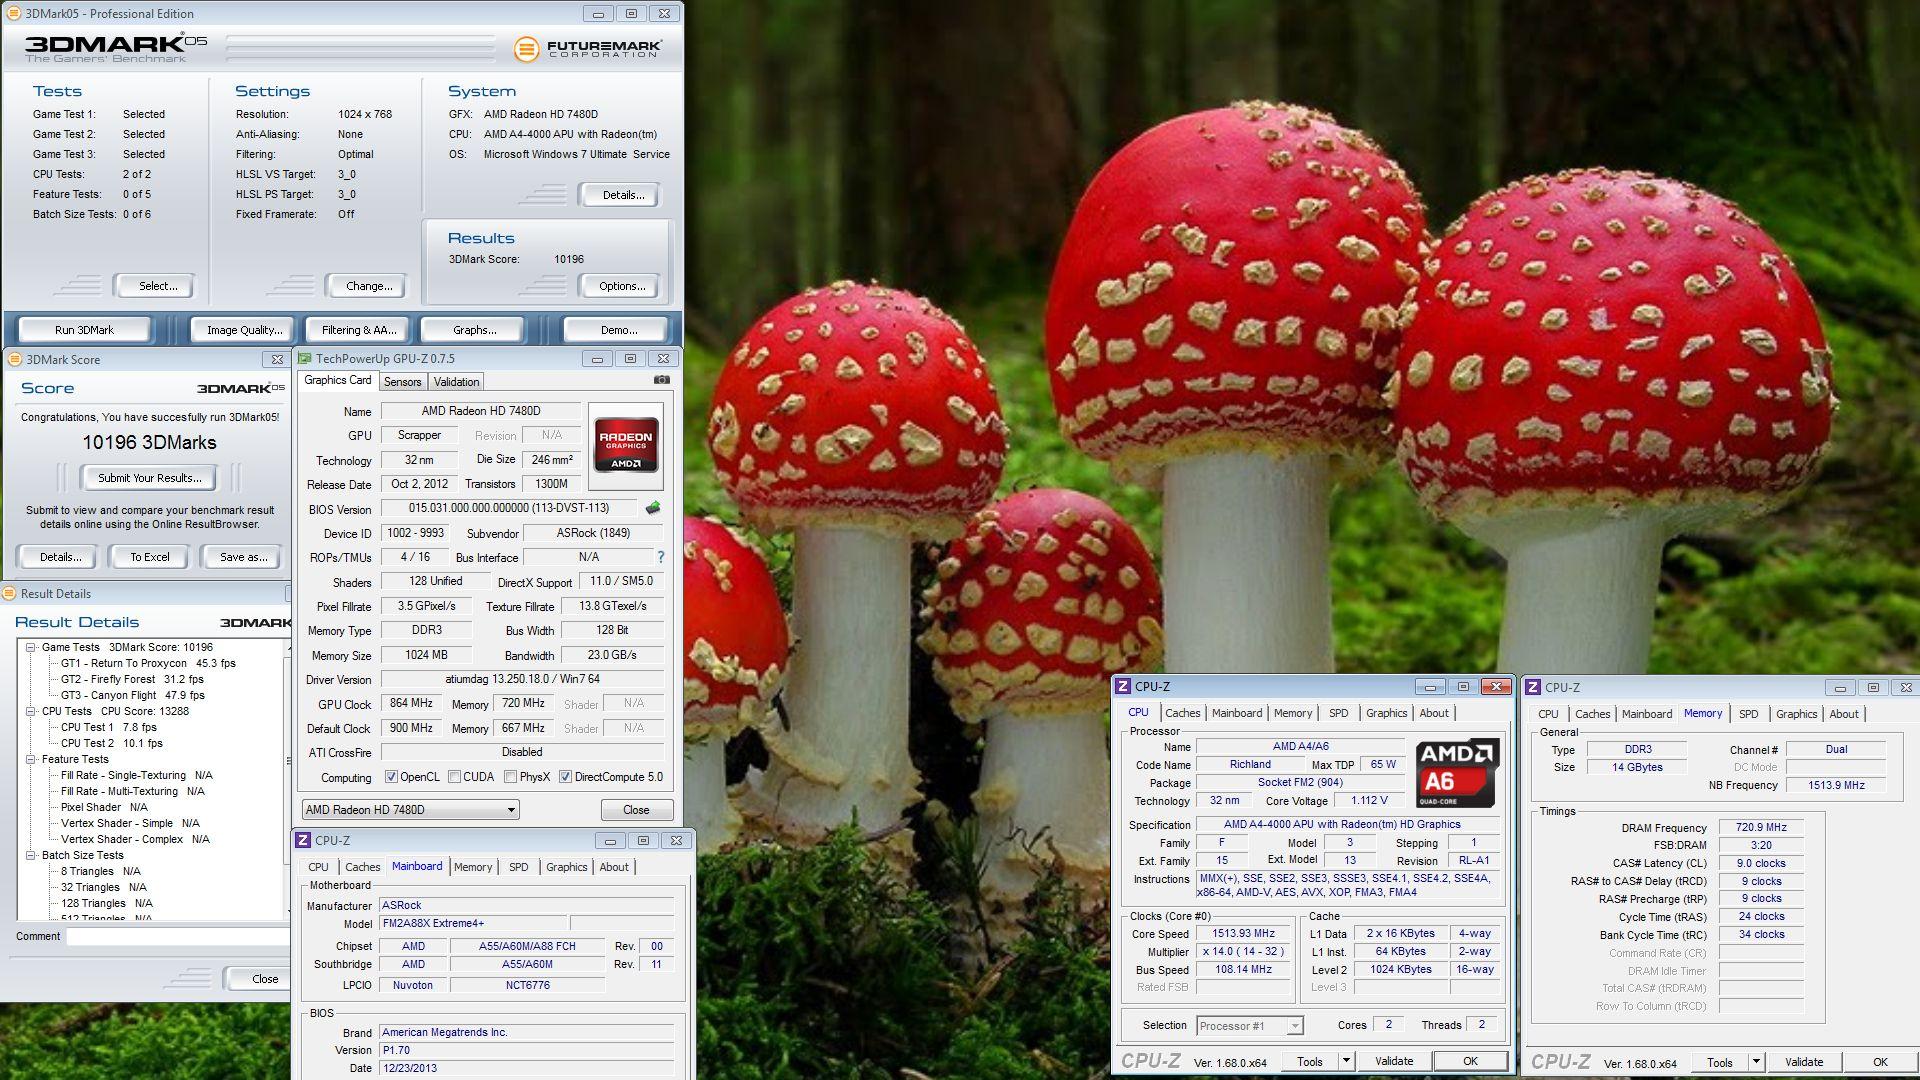
Task: Click the GPU-Z camera screenshot icon
Action: click(661, 380)
